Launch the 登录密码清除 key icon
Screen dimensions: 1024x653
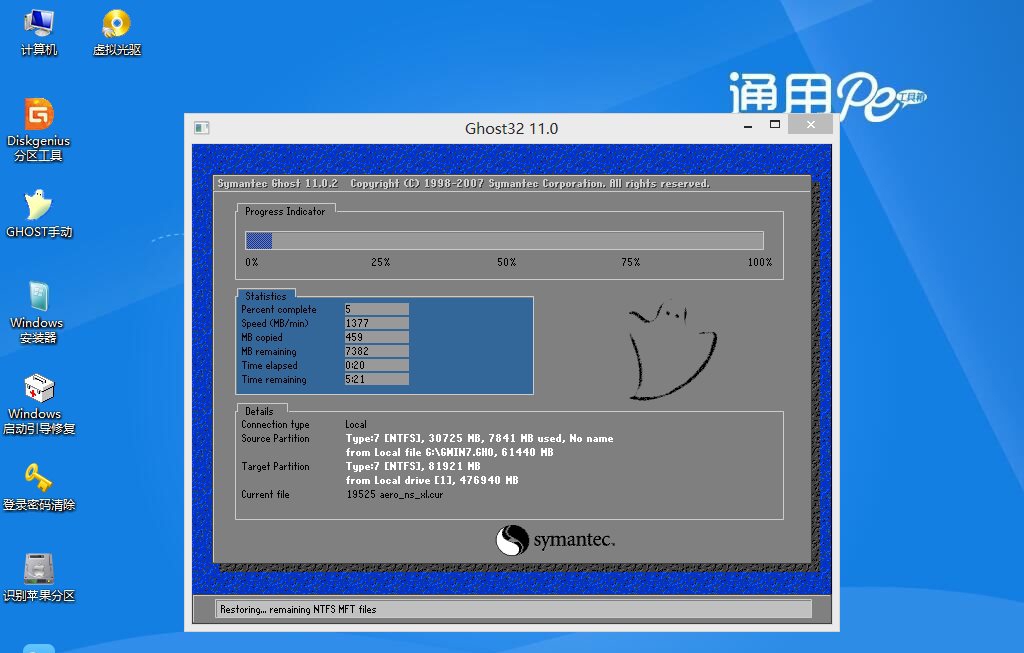tap(39, 487)
